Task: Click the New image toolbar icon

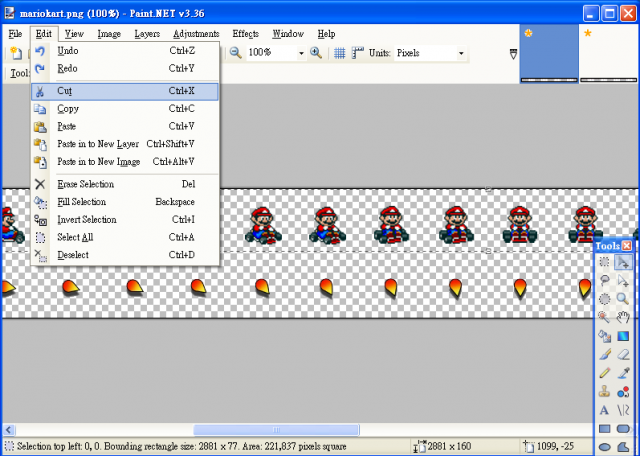Action: (16, 53)
